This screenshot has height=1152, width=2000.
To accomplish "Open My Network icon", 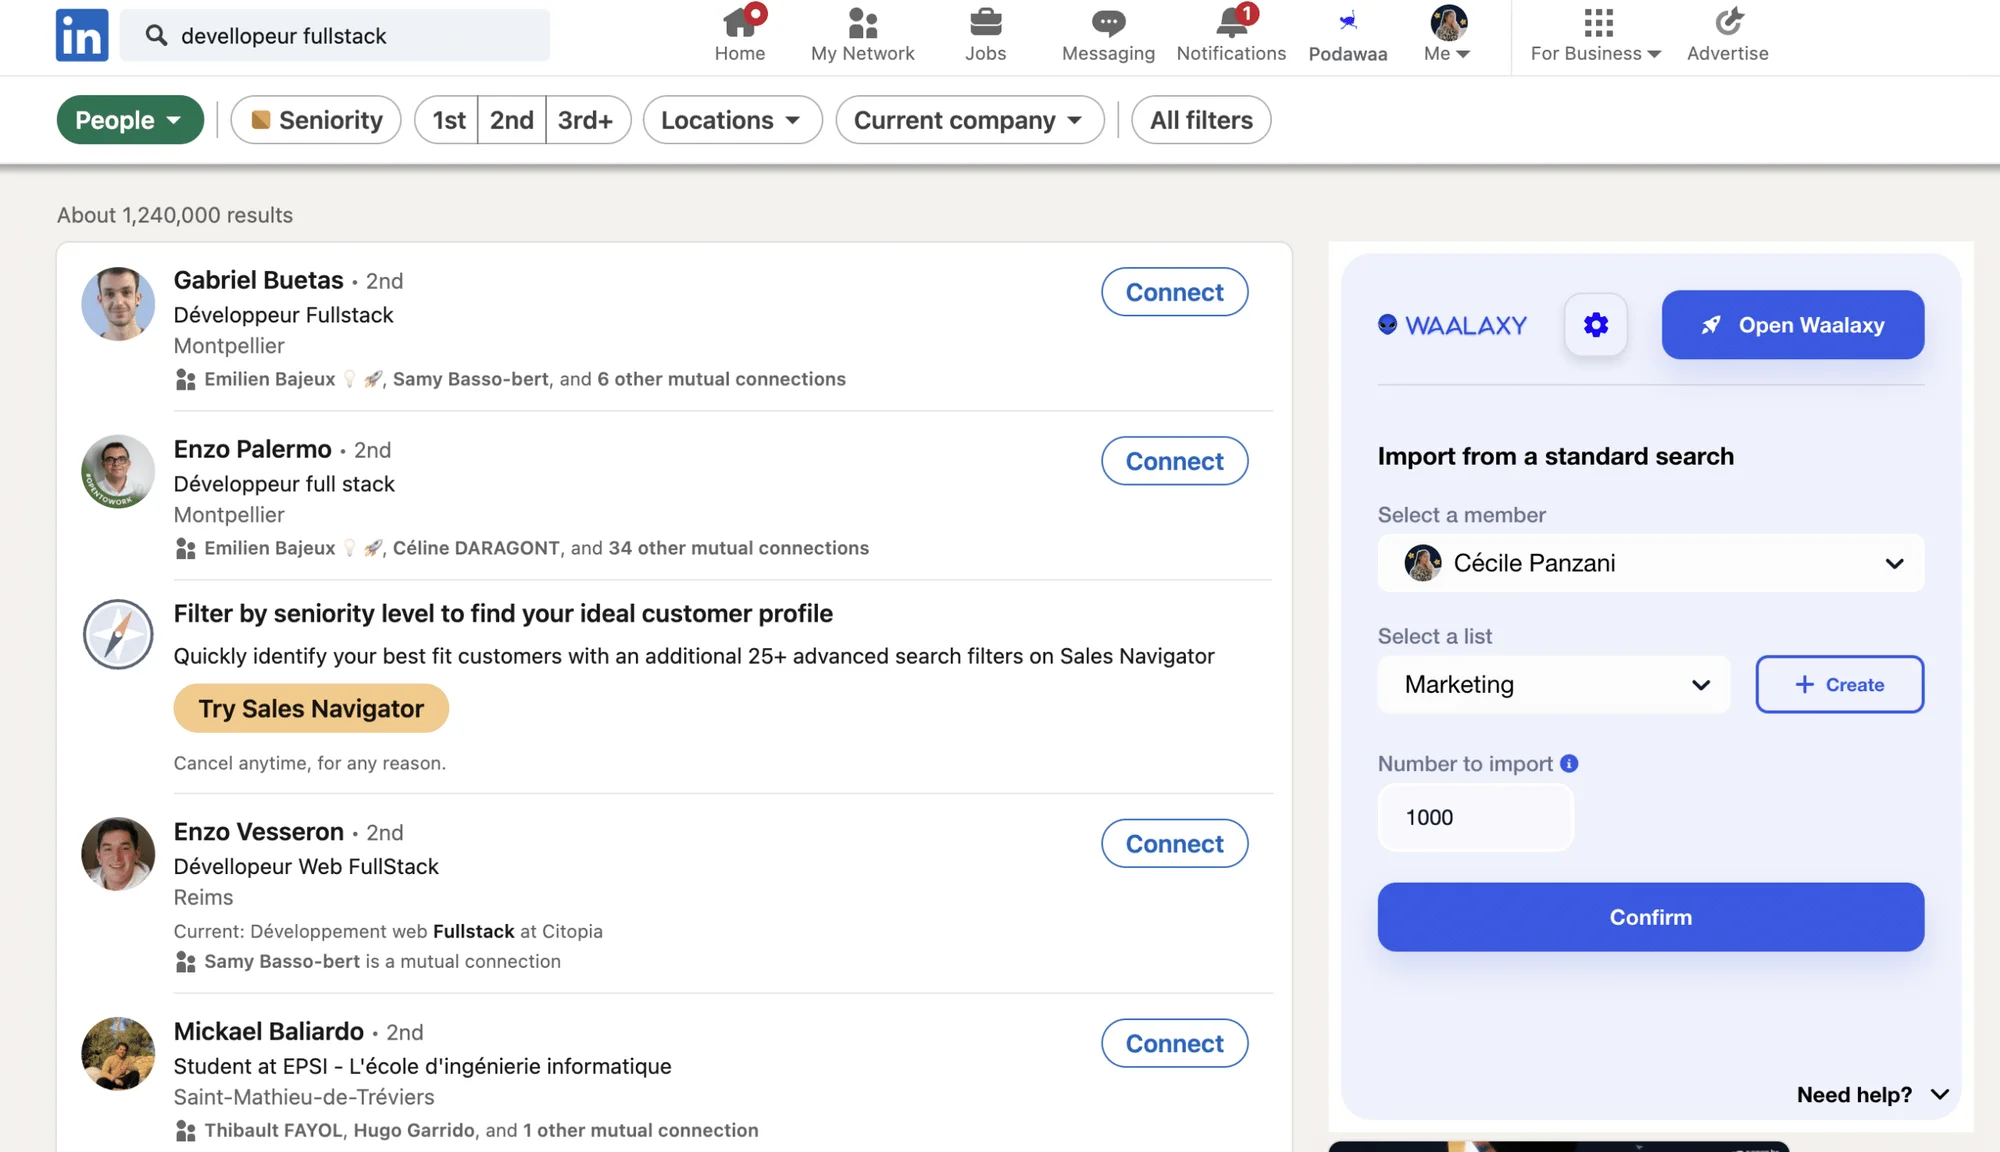I will coord(863,22).
